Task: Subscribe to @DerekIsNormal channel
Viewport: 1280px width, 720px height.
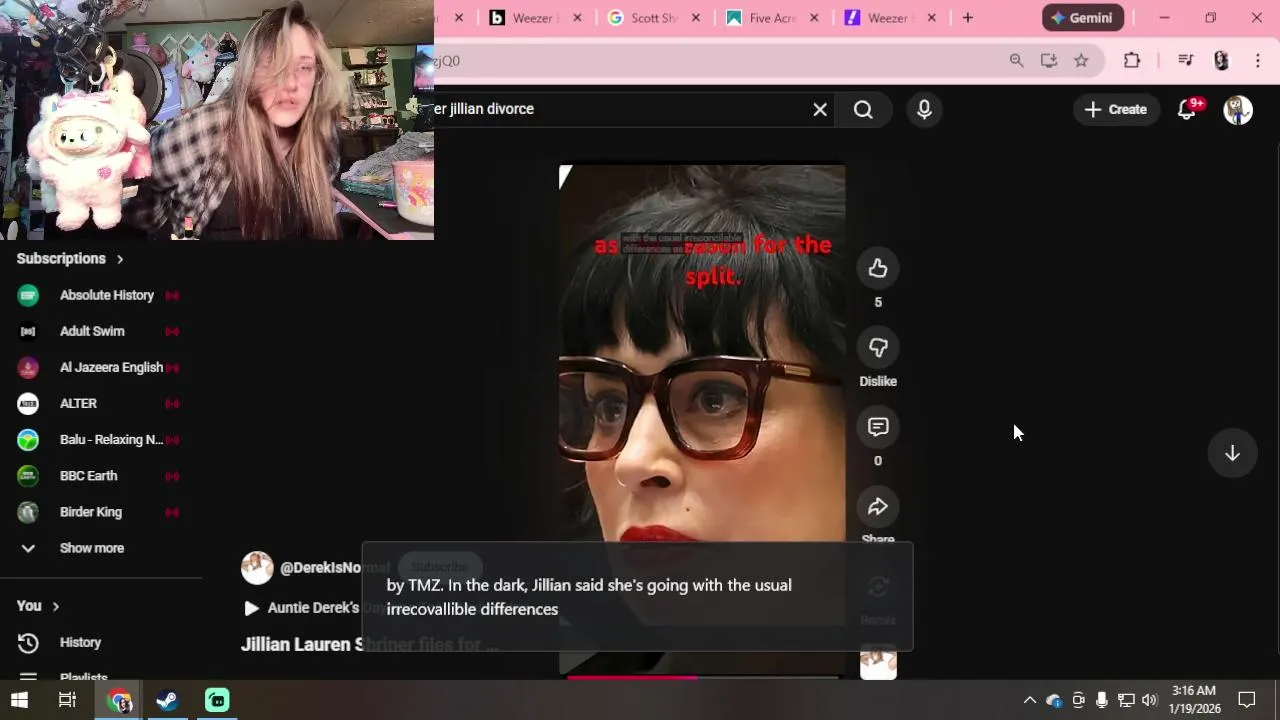Action: tap(440, 567)
